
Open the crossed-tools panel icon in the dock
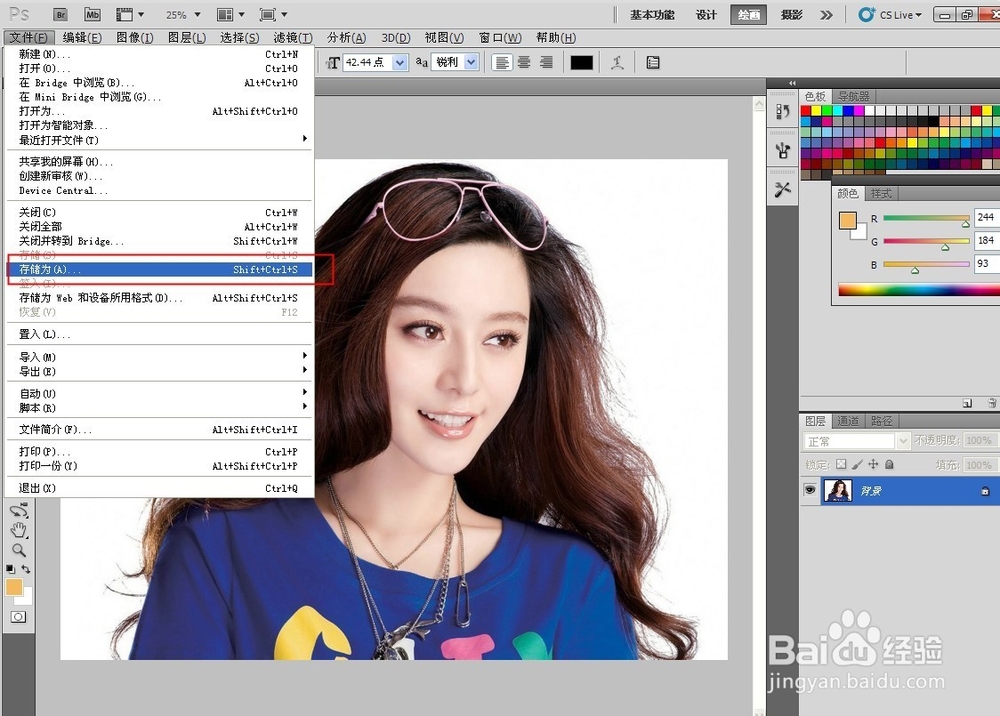coord(783,189)
